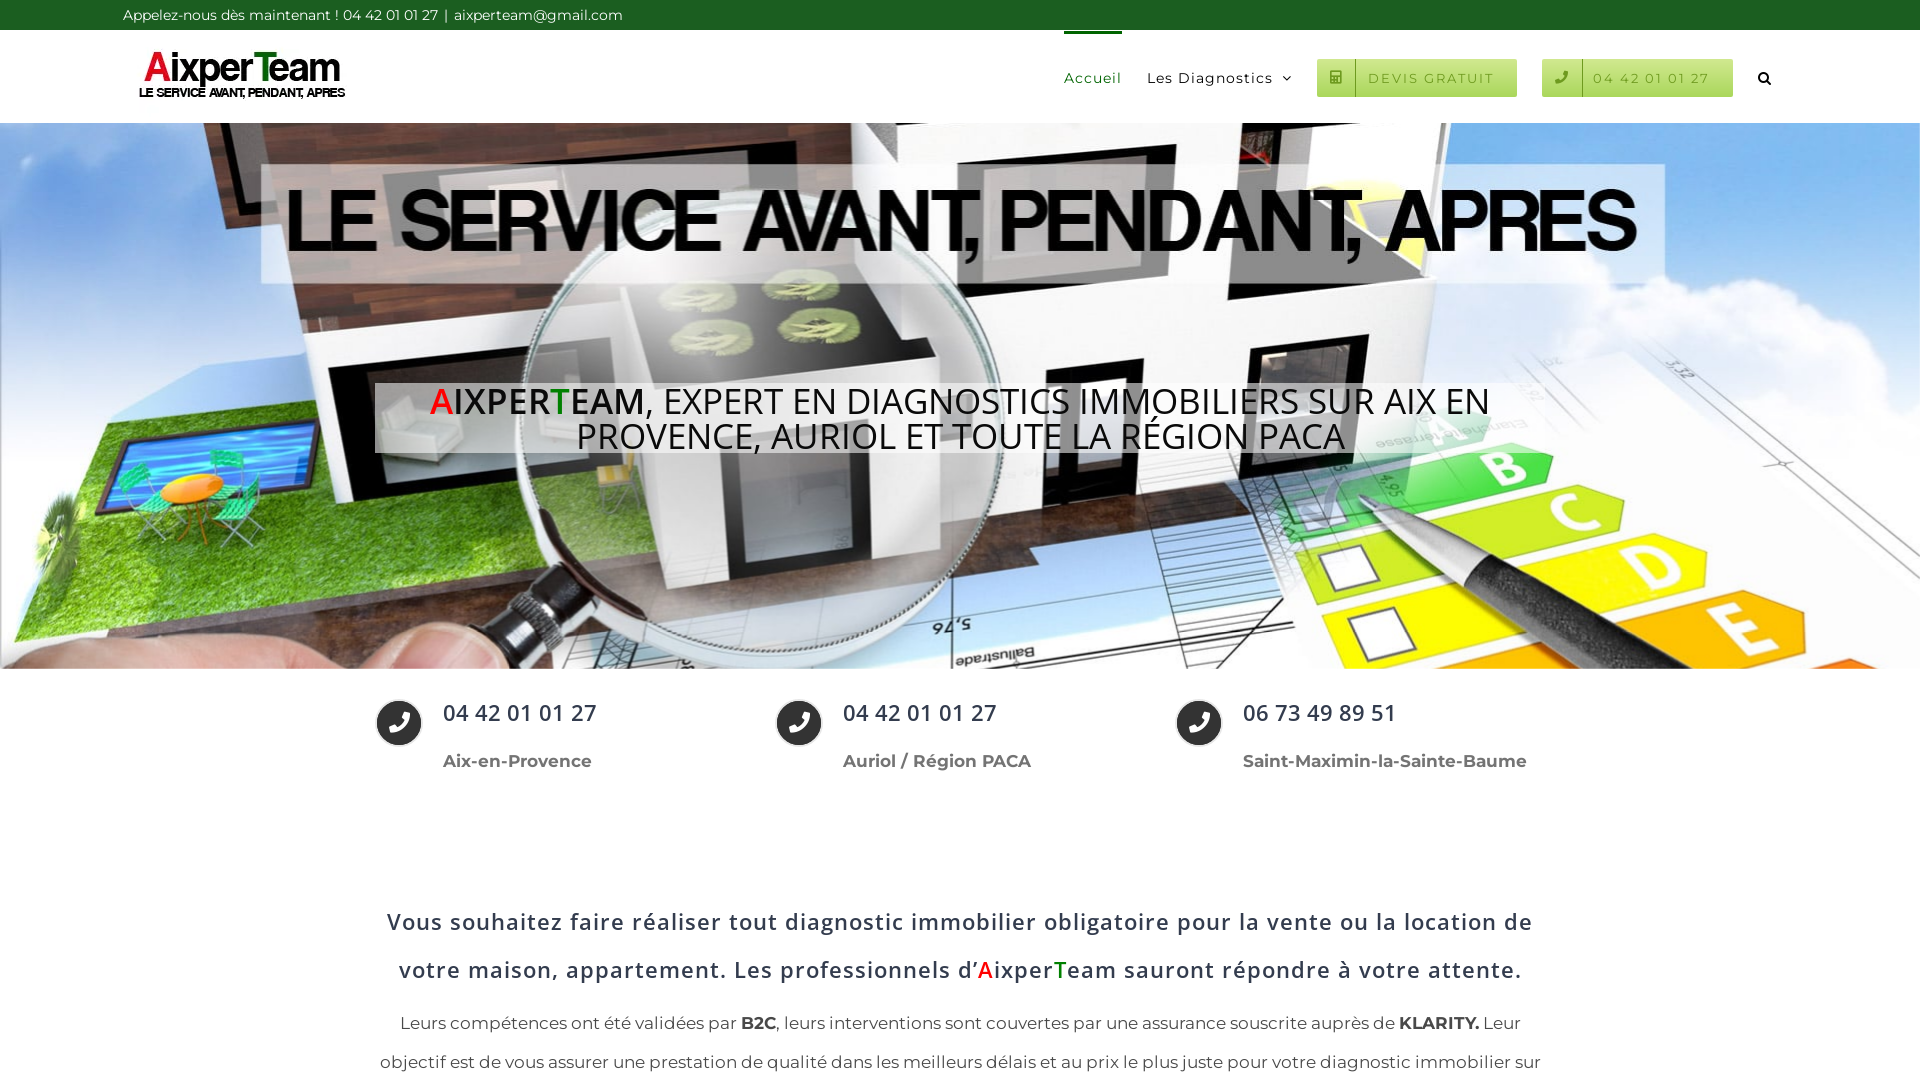
Task: Click the phone icon above Aix-en-Provence
Action: pos(398,722)
